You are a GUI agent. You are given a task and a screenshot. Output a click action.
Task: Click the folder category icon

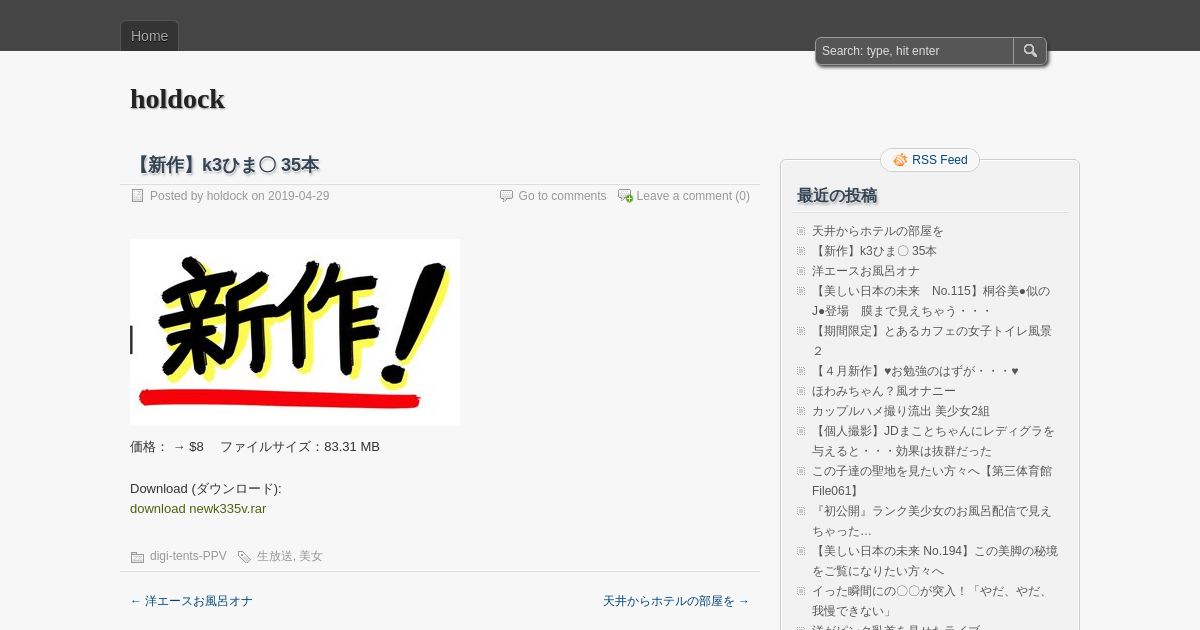point(138,557)
